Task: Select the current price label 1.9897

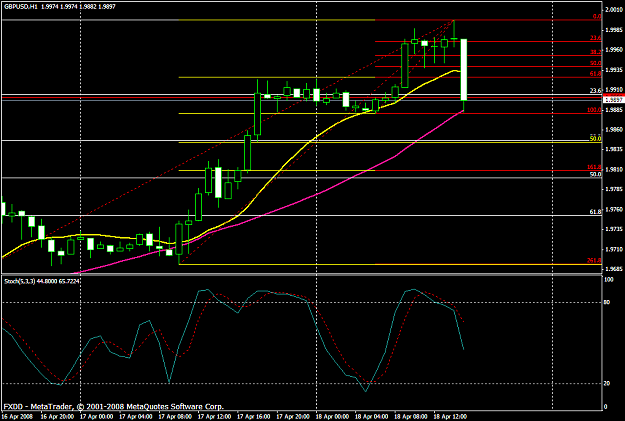Action: pyautogui.click(x=613, y=100)
